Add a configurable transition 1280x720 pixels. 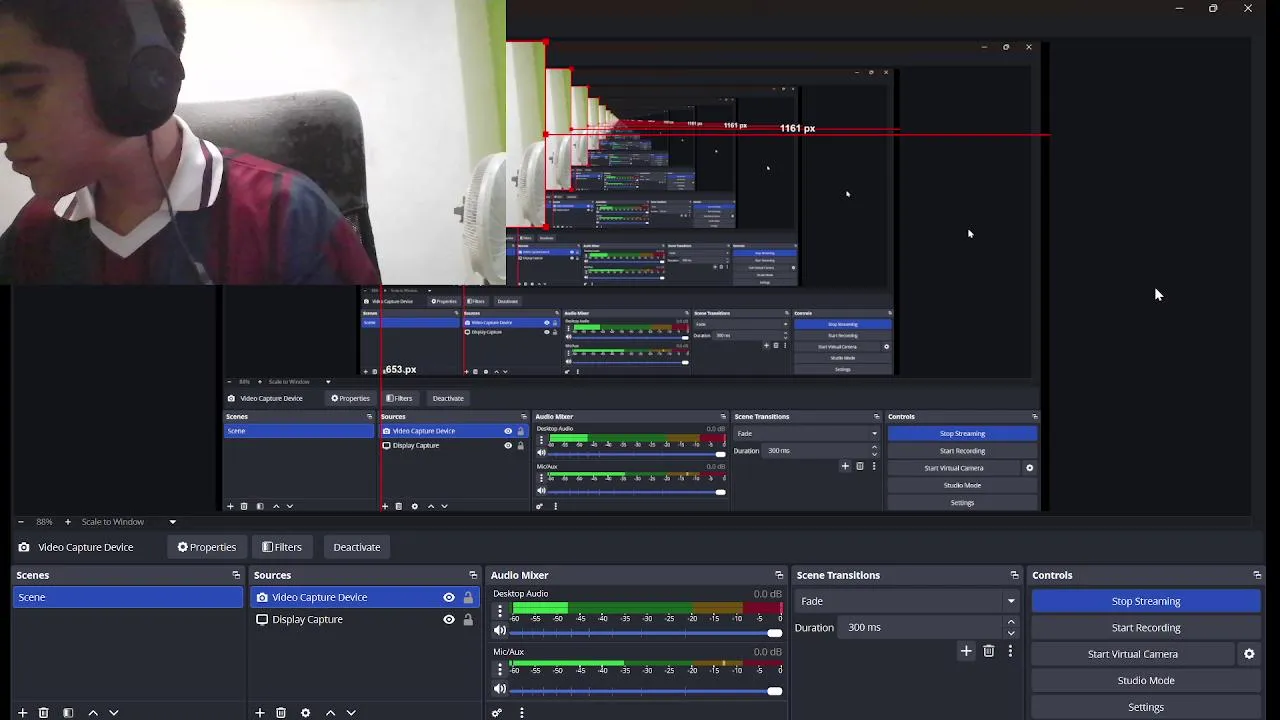click(966, 651)
